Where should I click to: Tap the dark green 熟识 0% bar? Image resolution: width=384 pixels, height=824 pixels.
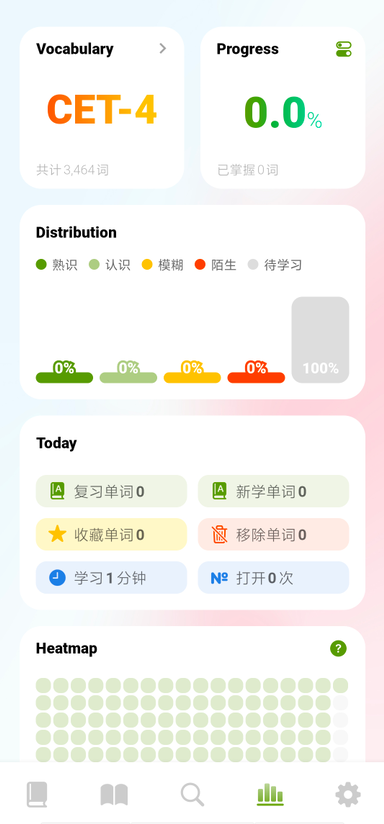click(64, 377)
